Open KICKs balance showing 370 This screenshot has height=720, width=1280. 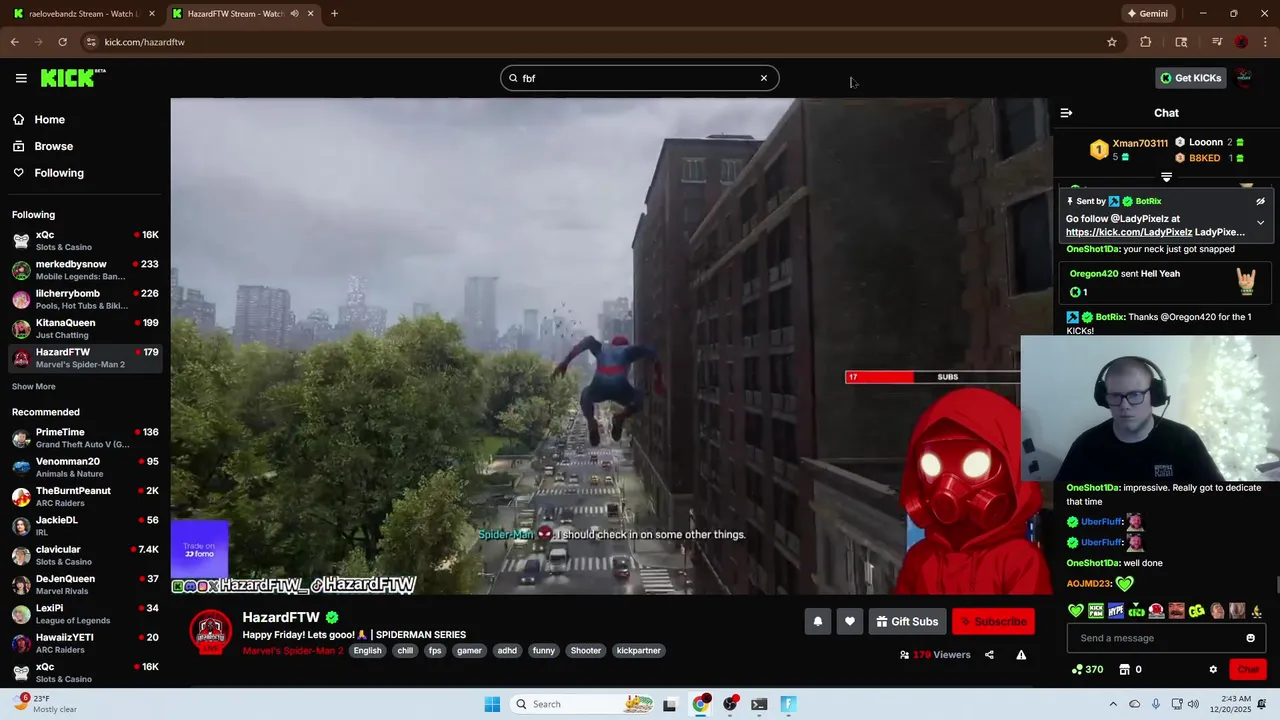(1087, 669)
